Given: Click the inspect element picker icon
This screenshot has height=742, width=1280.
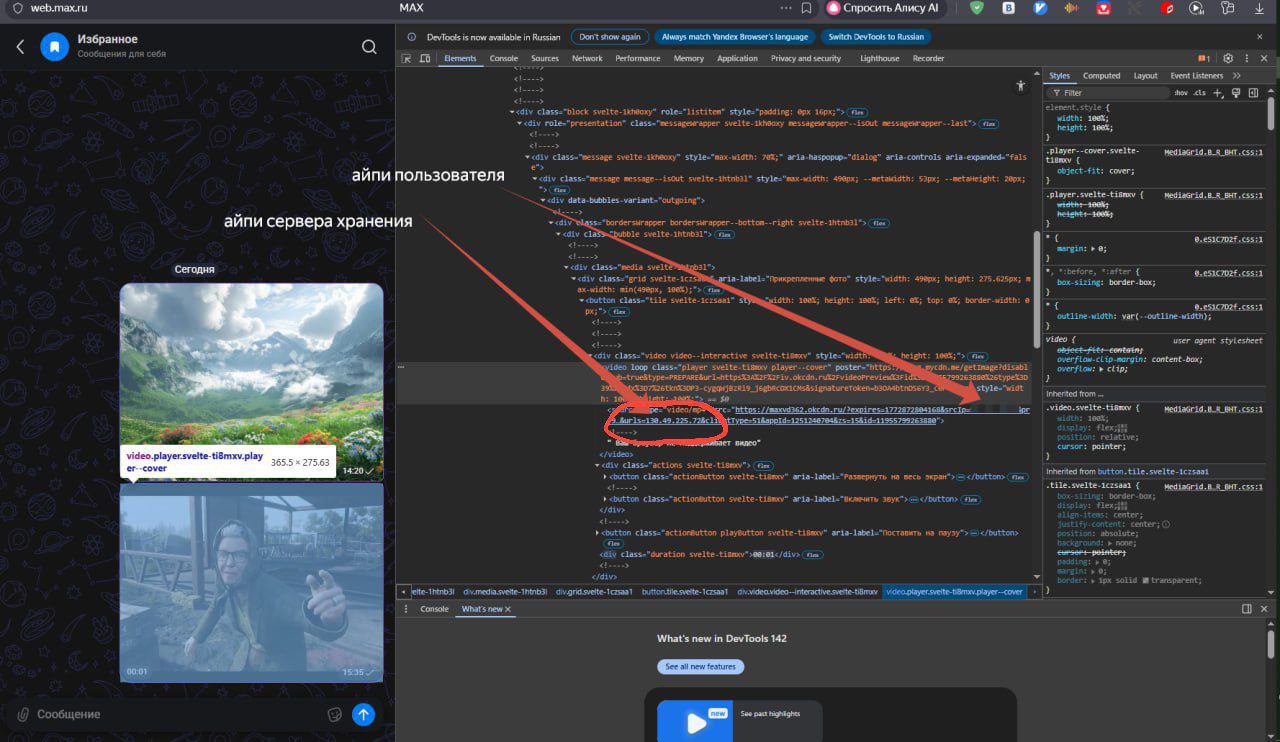Looking at the screenshot, I should (x=407, y=59).
